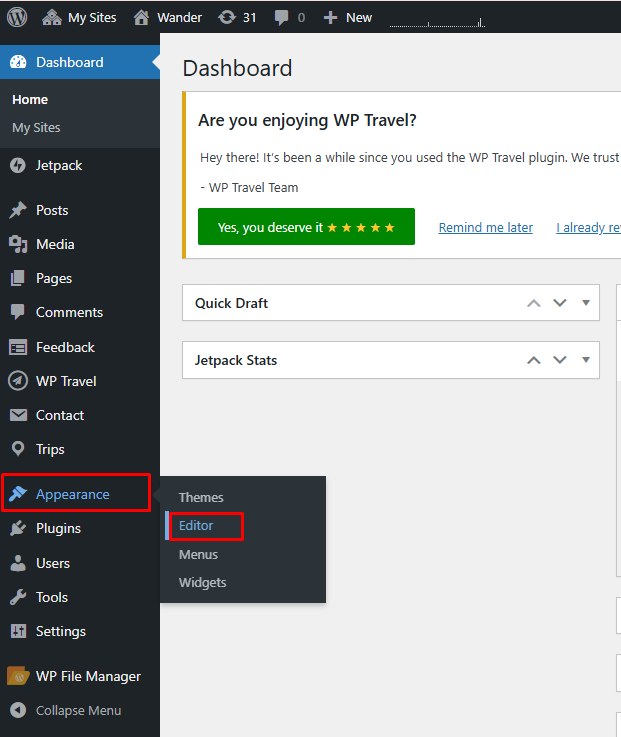Click the Jetpack lightning icon
This screenshot has height=737, width=621.
18,165
